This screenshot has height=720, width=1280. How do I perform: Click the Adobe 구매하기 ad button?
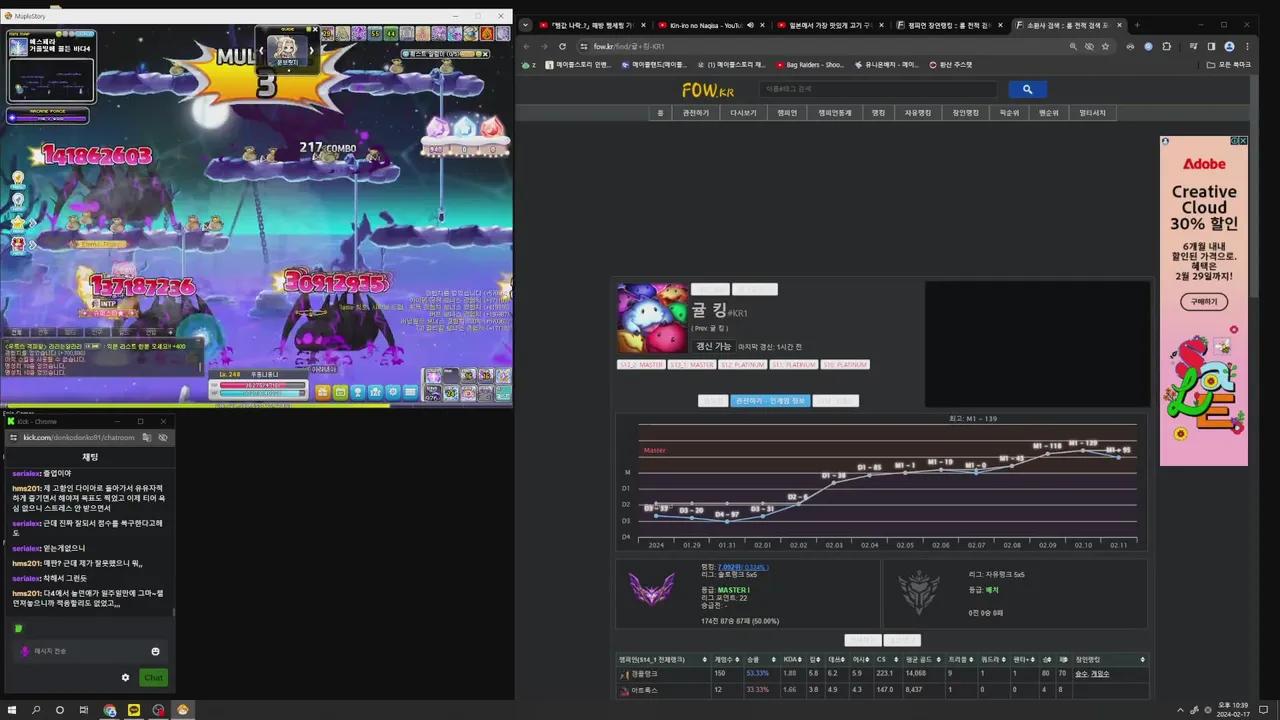tap(1203, 301)
